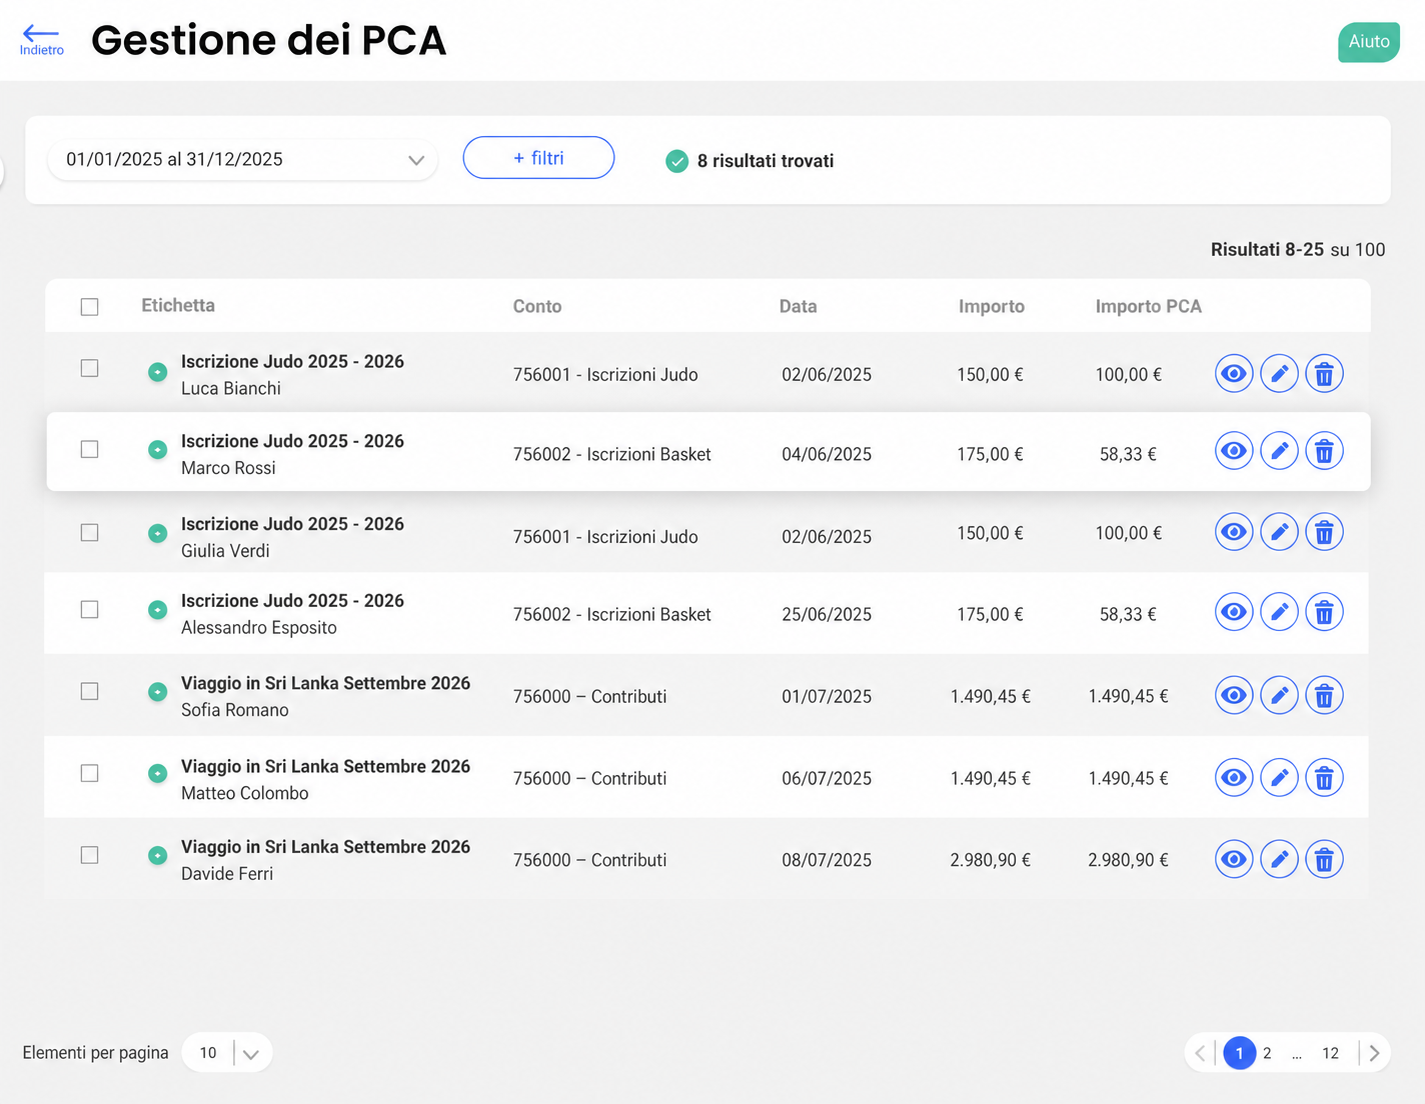The height and width of the screenshot is (1104, 1425).
Task: Open the + filtri button
Action: (538, 158)
